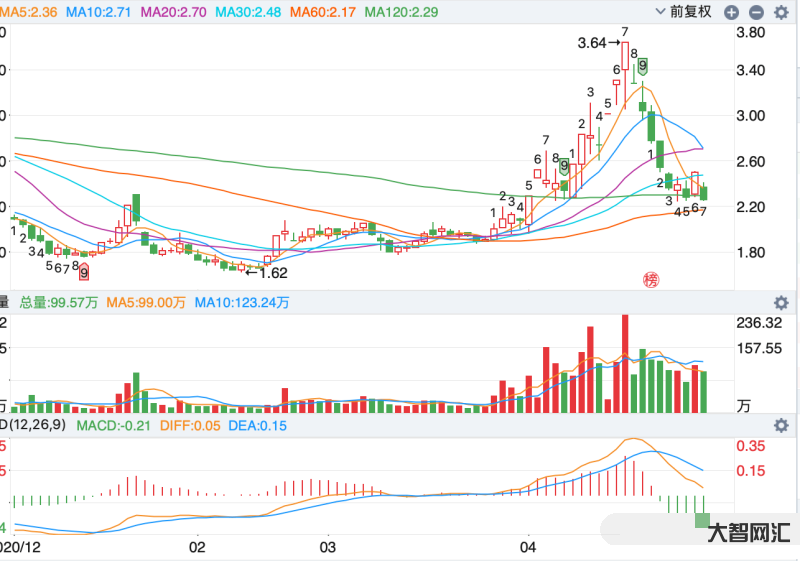The image size is (800, 561).
Task: Click the green 9 marker near the peak
Action: pyautogui.click(x=643, y=66)
